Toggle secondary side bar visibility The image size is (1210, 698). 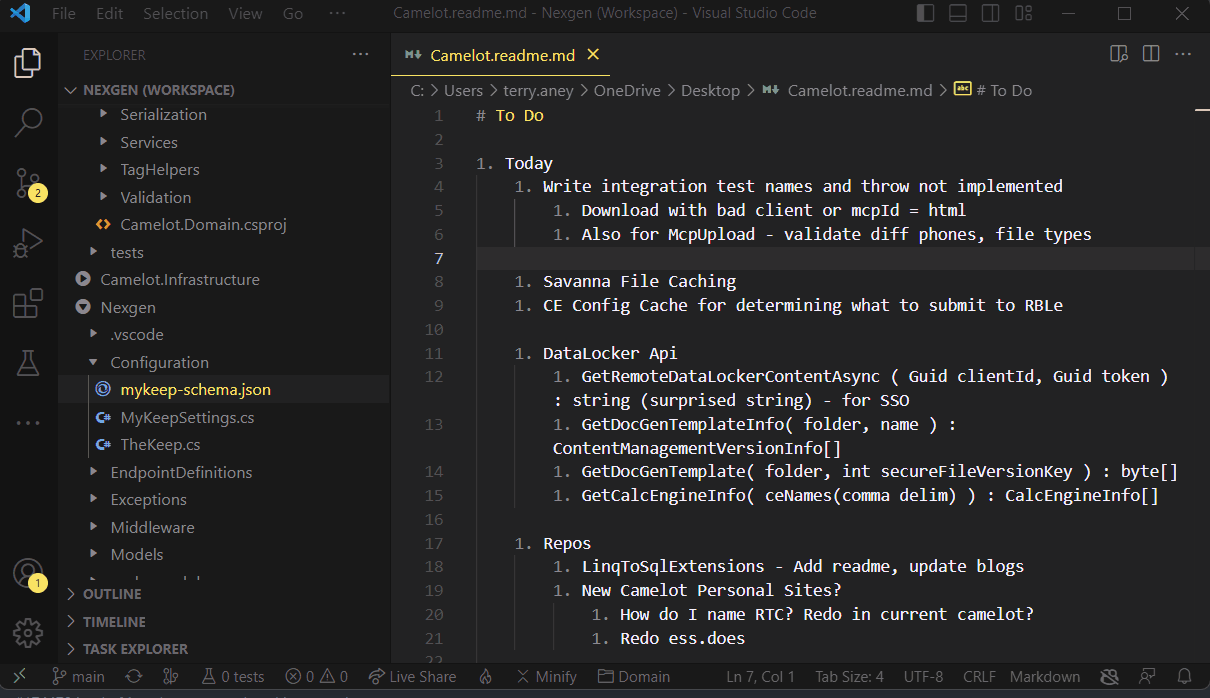pyautogui.click(x=990, y=14)
